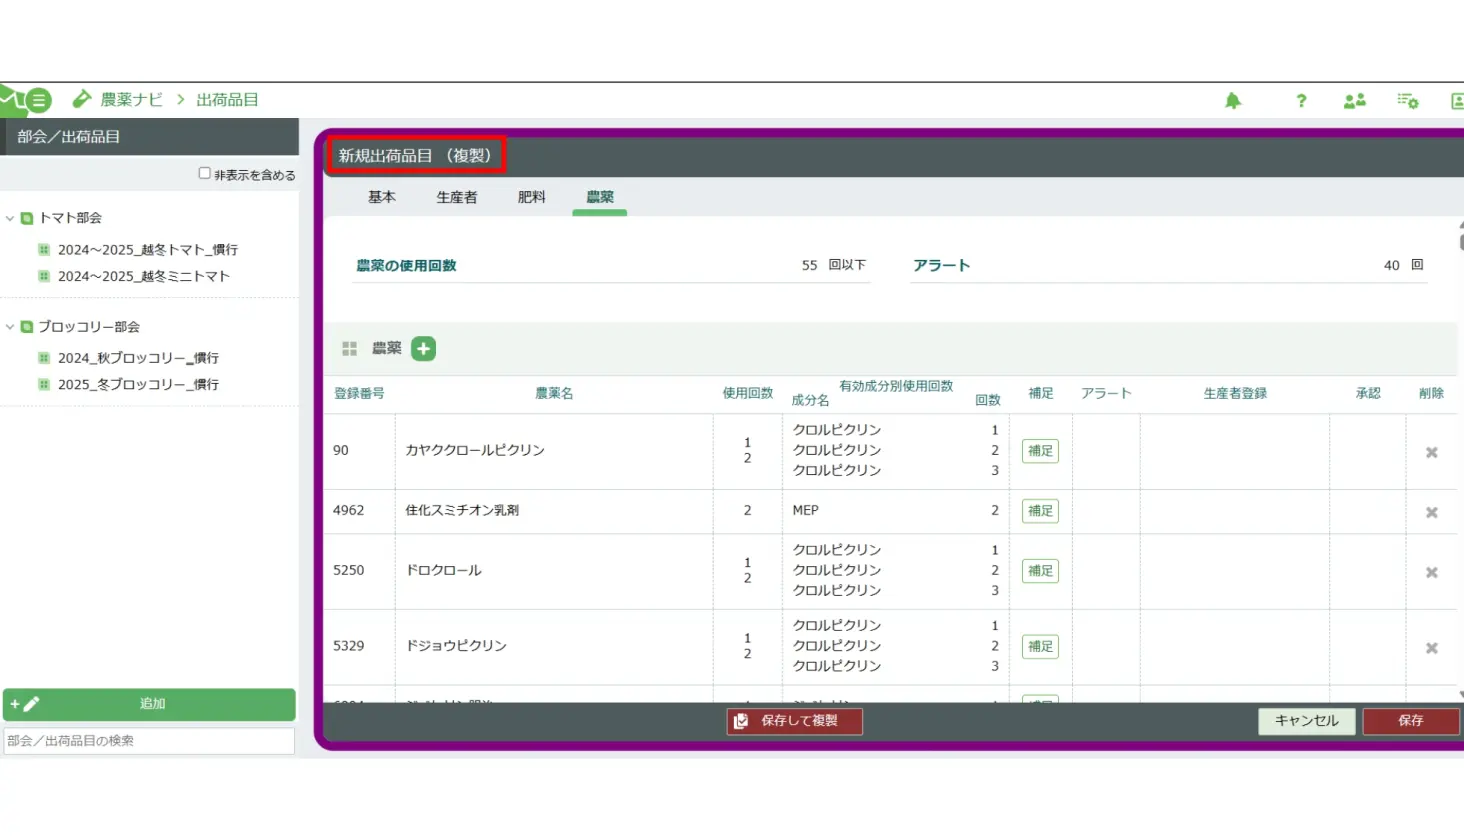This screenshot has width=1464, height=840.
Task: Open the green hamburger menu icon
Action: point(38,100)
